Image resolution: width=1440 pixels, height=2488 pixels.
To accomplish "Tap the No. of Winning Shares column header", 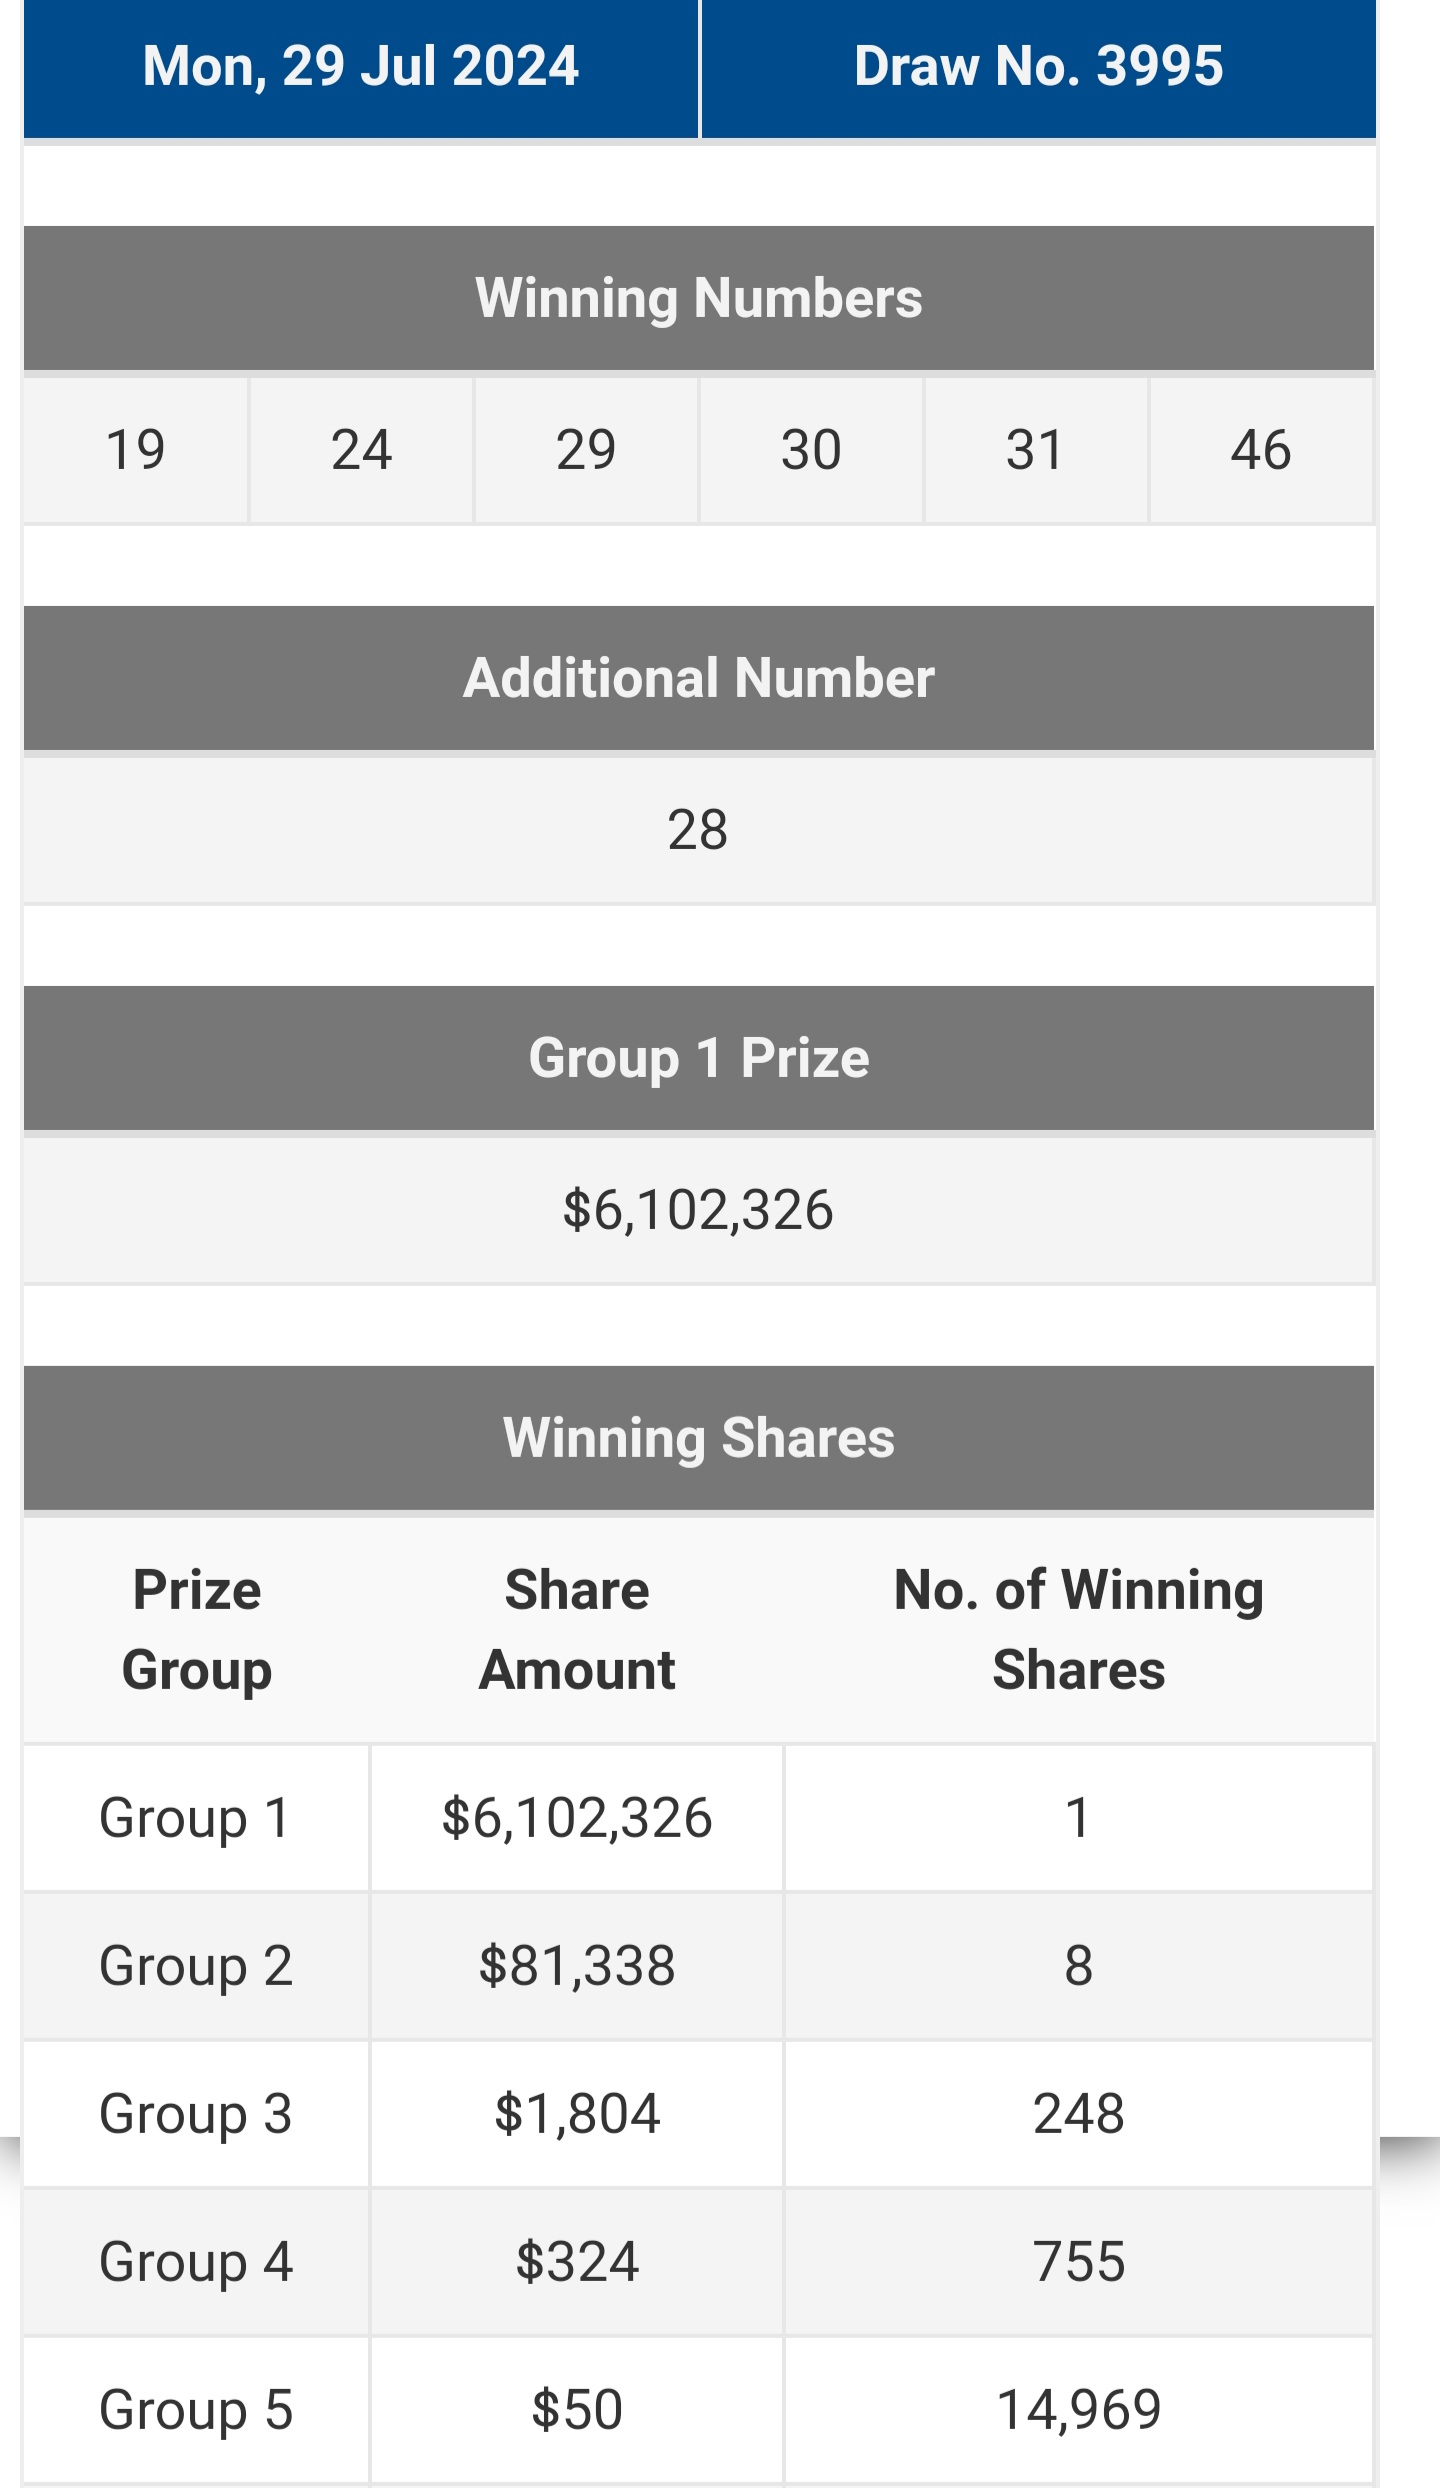I will 1078,1630.
